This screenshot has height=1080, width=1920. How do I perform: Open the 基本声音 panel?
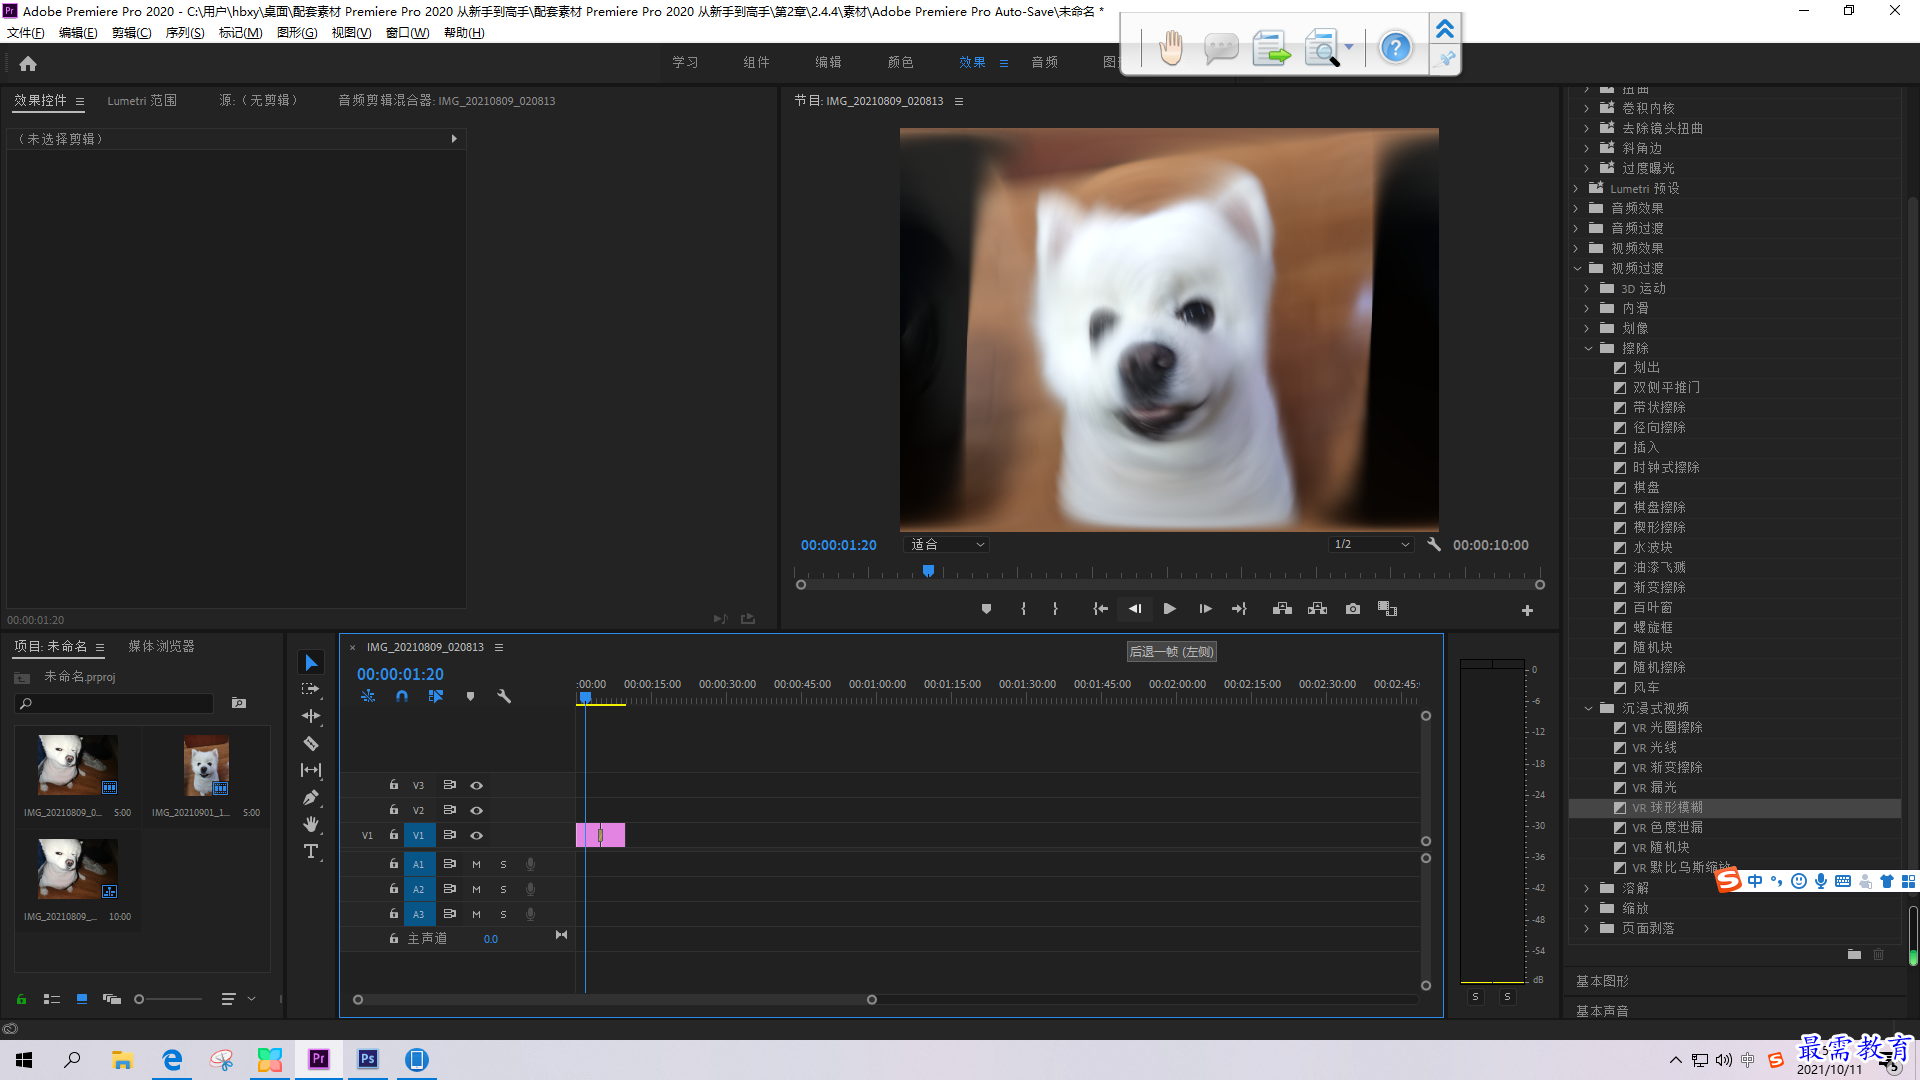(1602, 1011)
